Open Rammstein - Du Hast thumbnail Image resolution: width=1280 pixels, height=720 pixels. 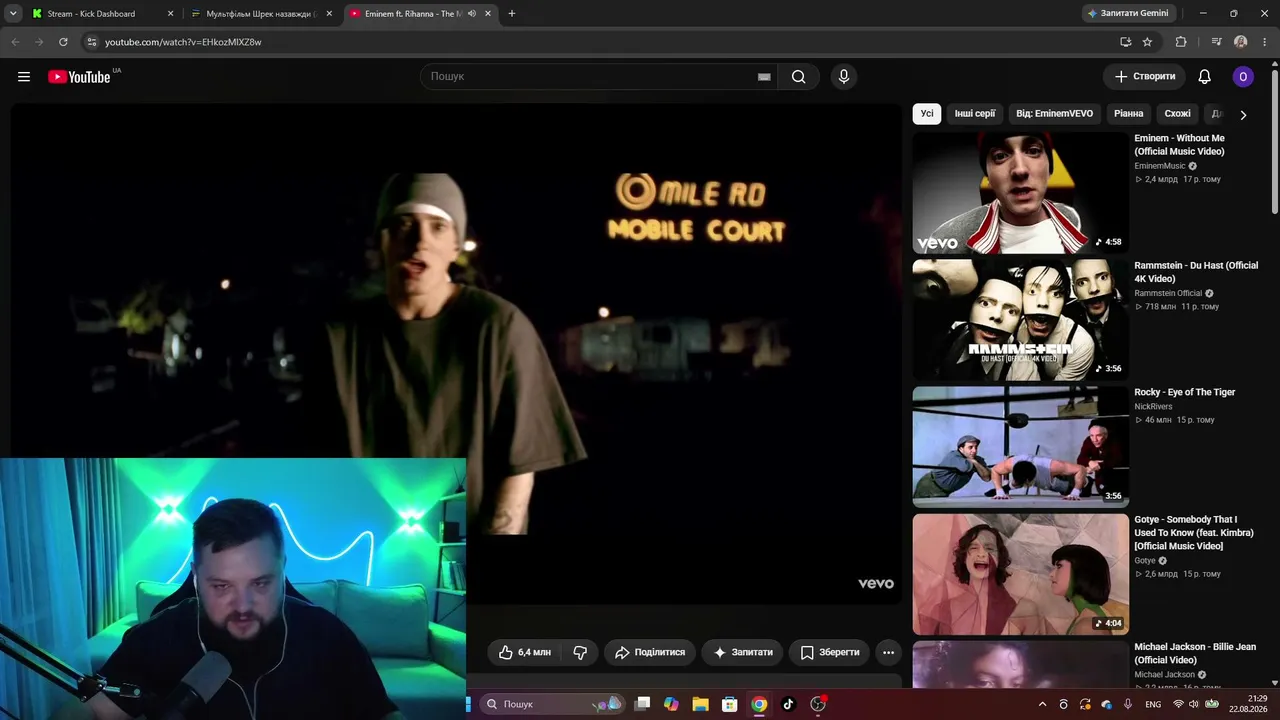tap(1021, 320)
